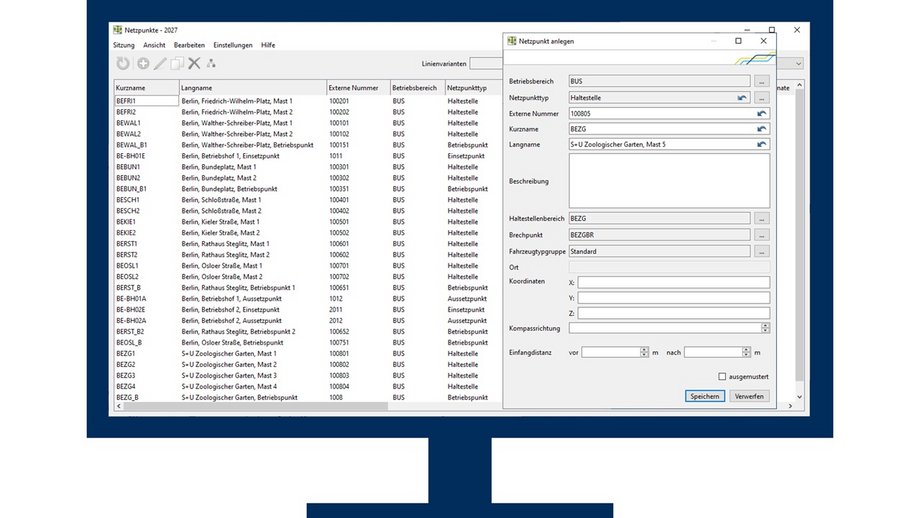Screen dimensions: 920x518
Task: Open the Einstellungen menu
Action: tap(233, 45)
